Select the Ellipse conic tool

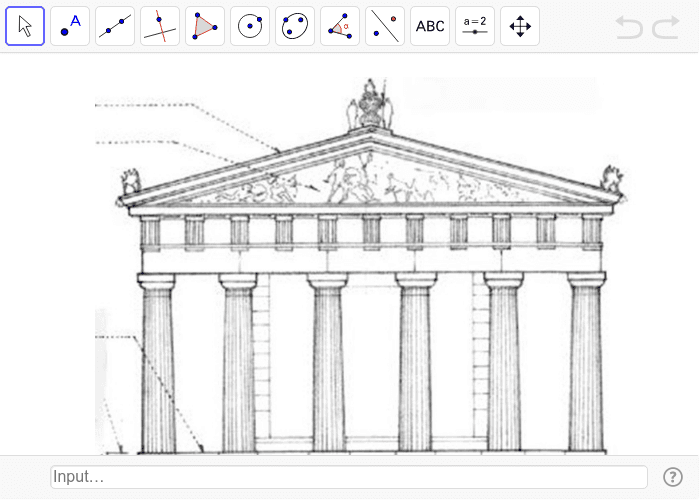(295, 26)
